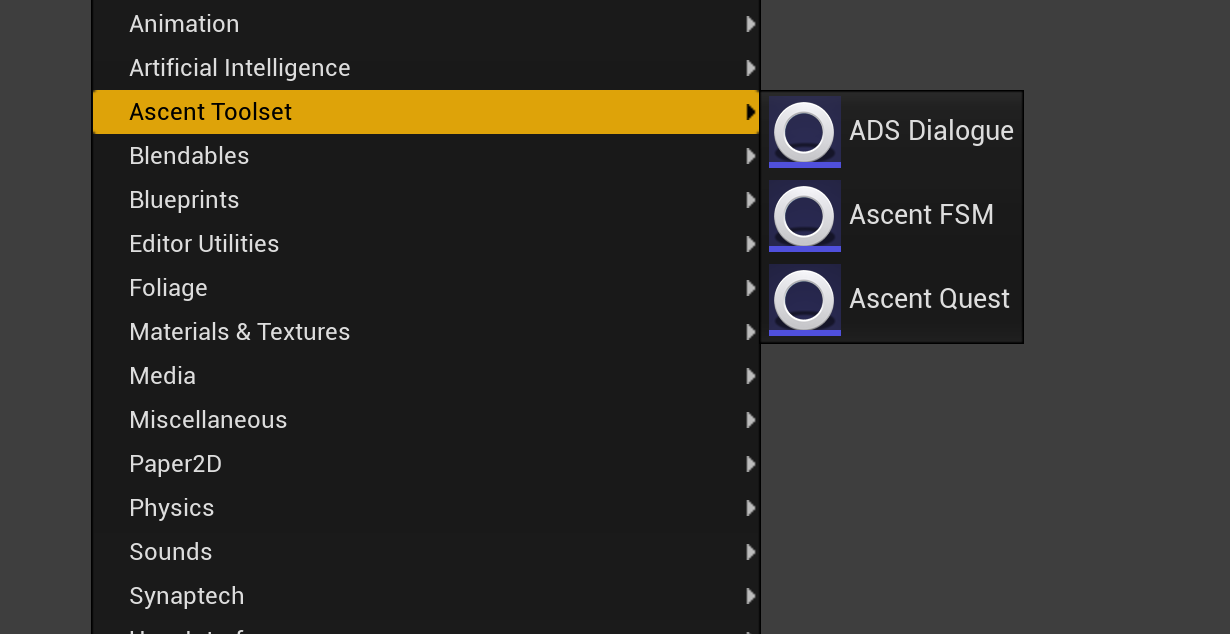1230x634 pixels.
Task: Expand the Media submenu arrow
Action: 750,376
